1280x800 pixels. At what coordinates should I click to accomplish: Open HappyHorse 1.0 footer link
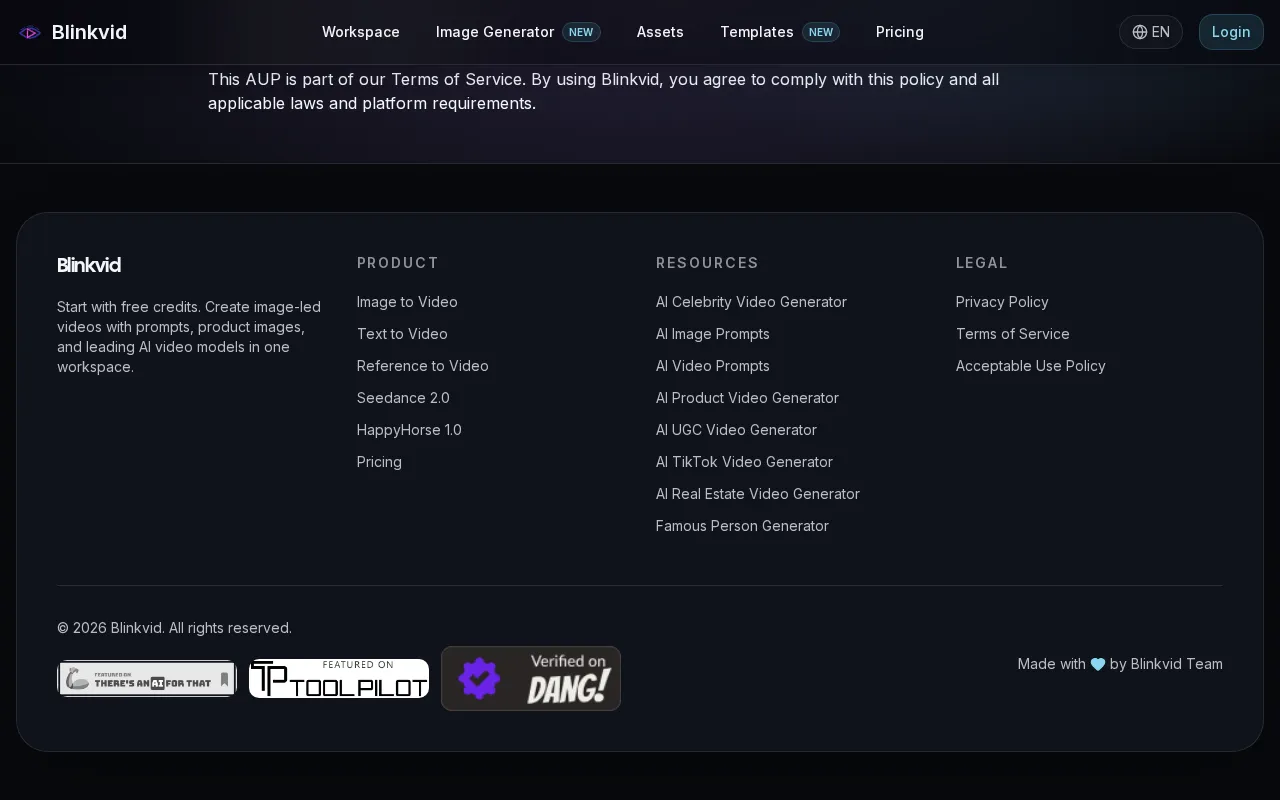[x=409, y=430]
